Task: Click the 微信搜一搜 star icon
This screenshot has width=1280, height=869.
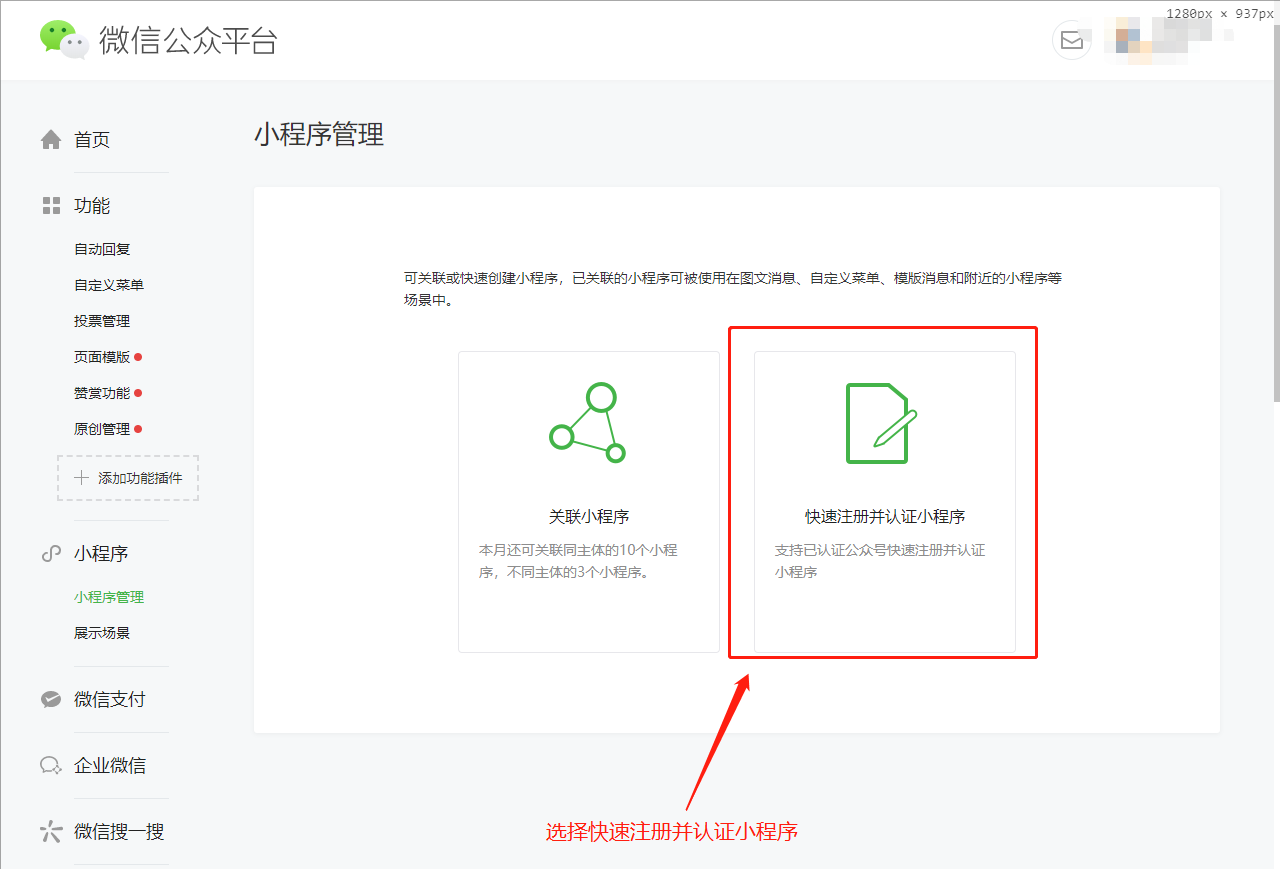Action: [x=51, y=832]
